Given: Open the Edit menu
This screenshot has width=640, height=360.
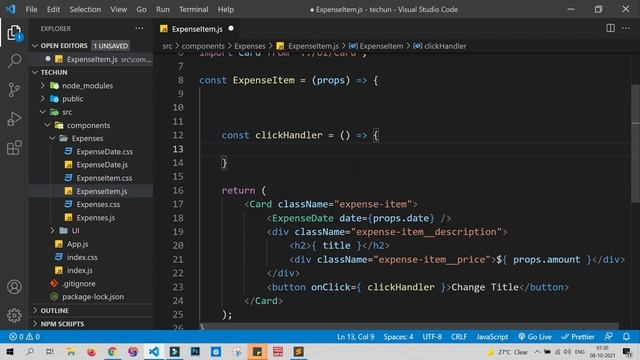Looking at the screenshot, I should (53, 9).
